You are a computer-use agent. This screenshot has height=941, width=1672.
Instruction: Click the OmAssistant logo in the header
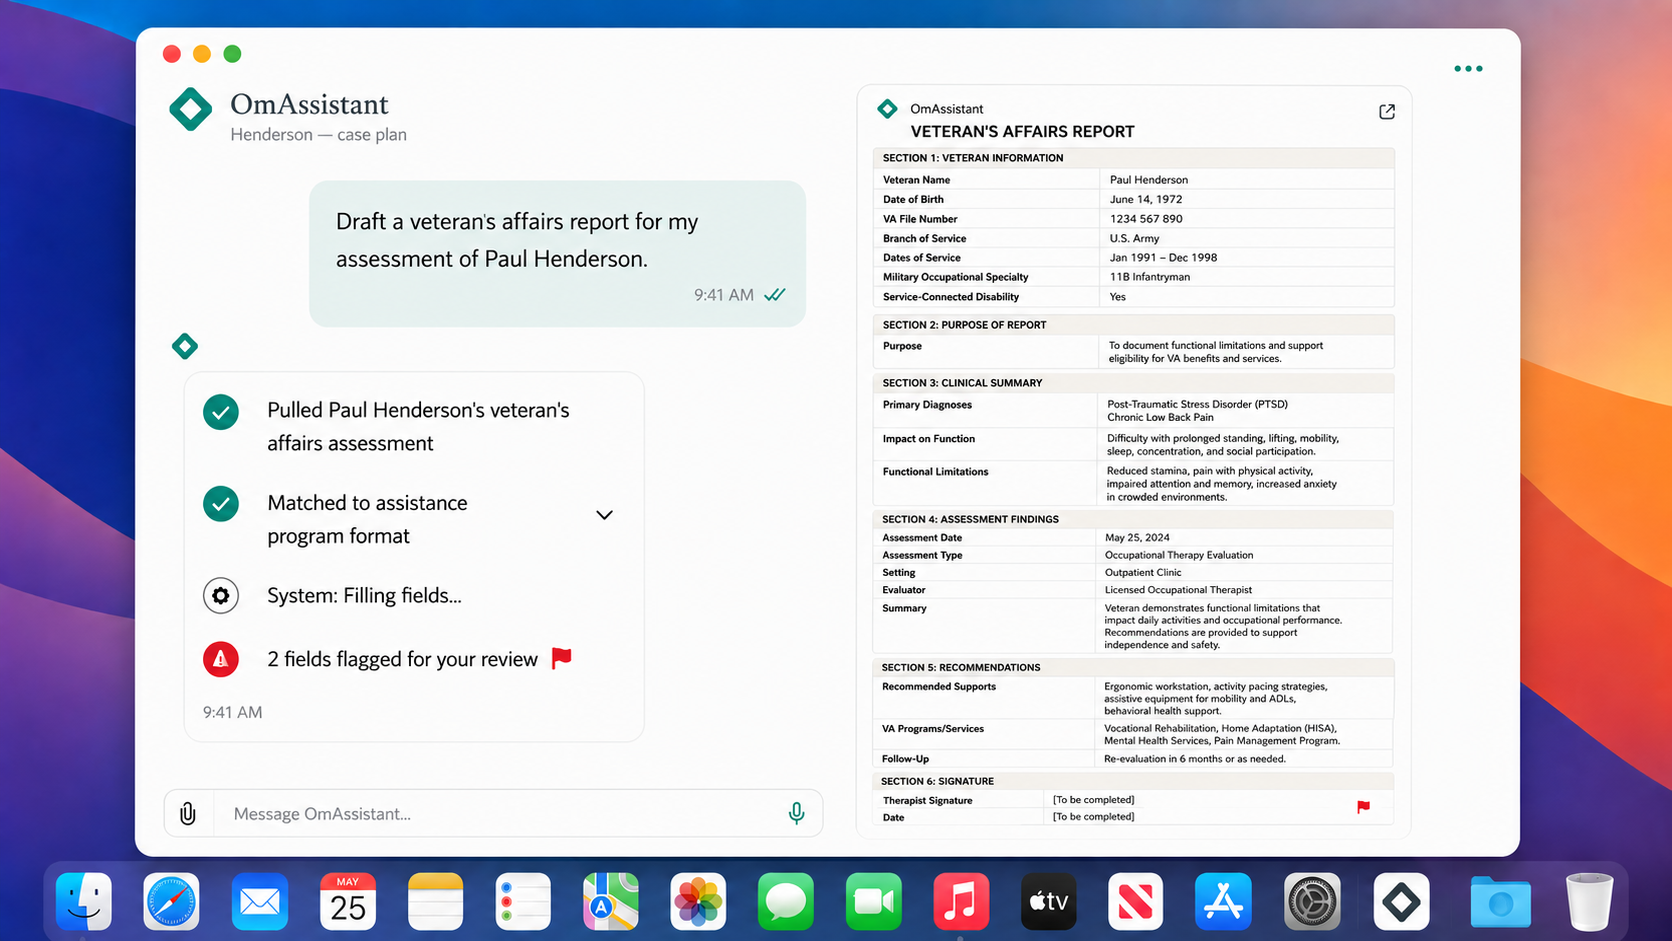tap(190, 109)
